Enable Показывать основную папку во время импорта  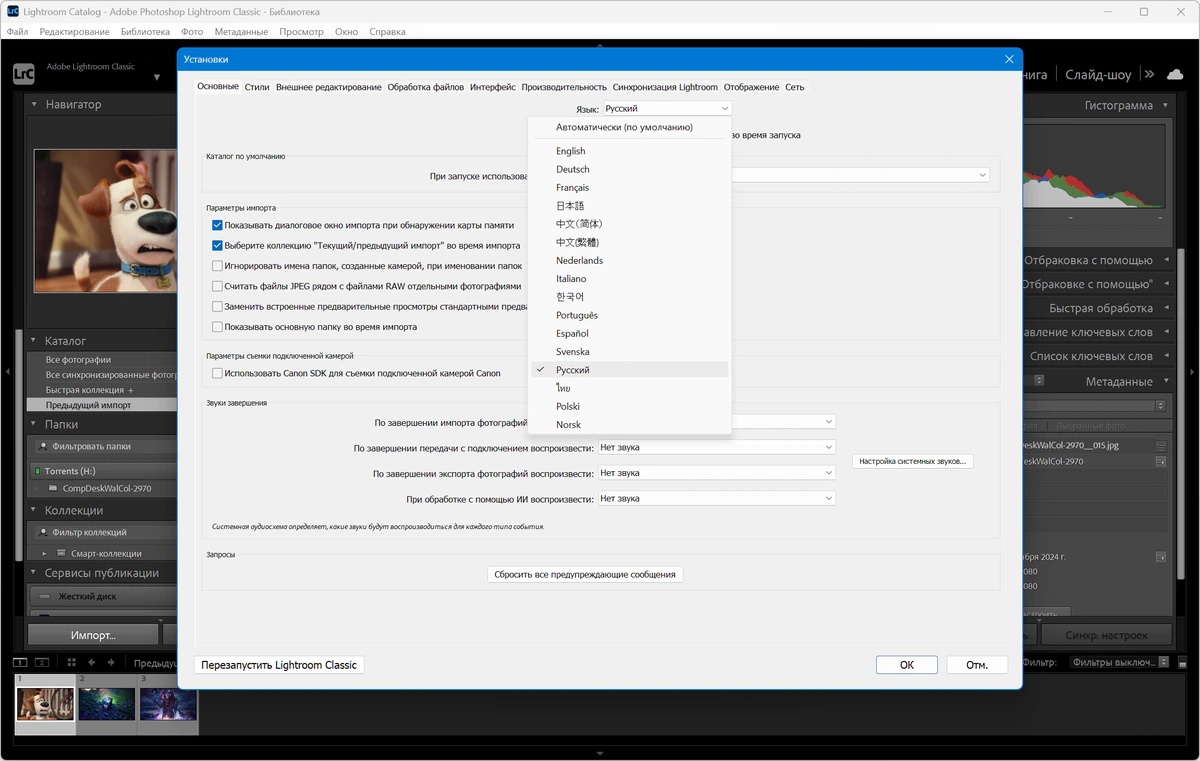[218, 327]
